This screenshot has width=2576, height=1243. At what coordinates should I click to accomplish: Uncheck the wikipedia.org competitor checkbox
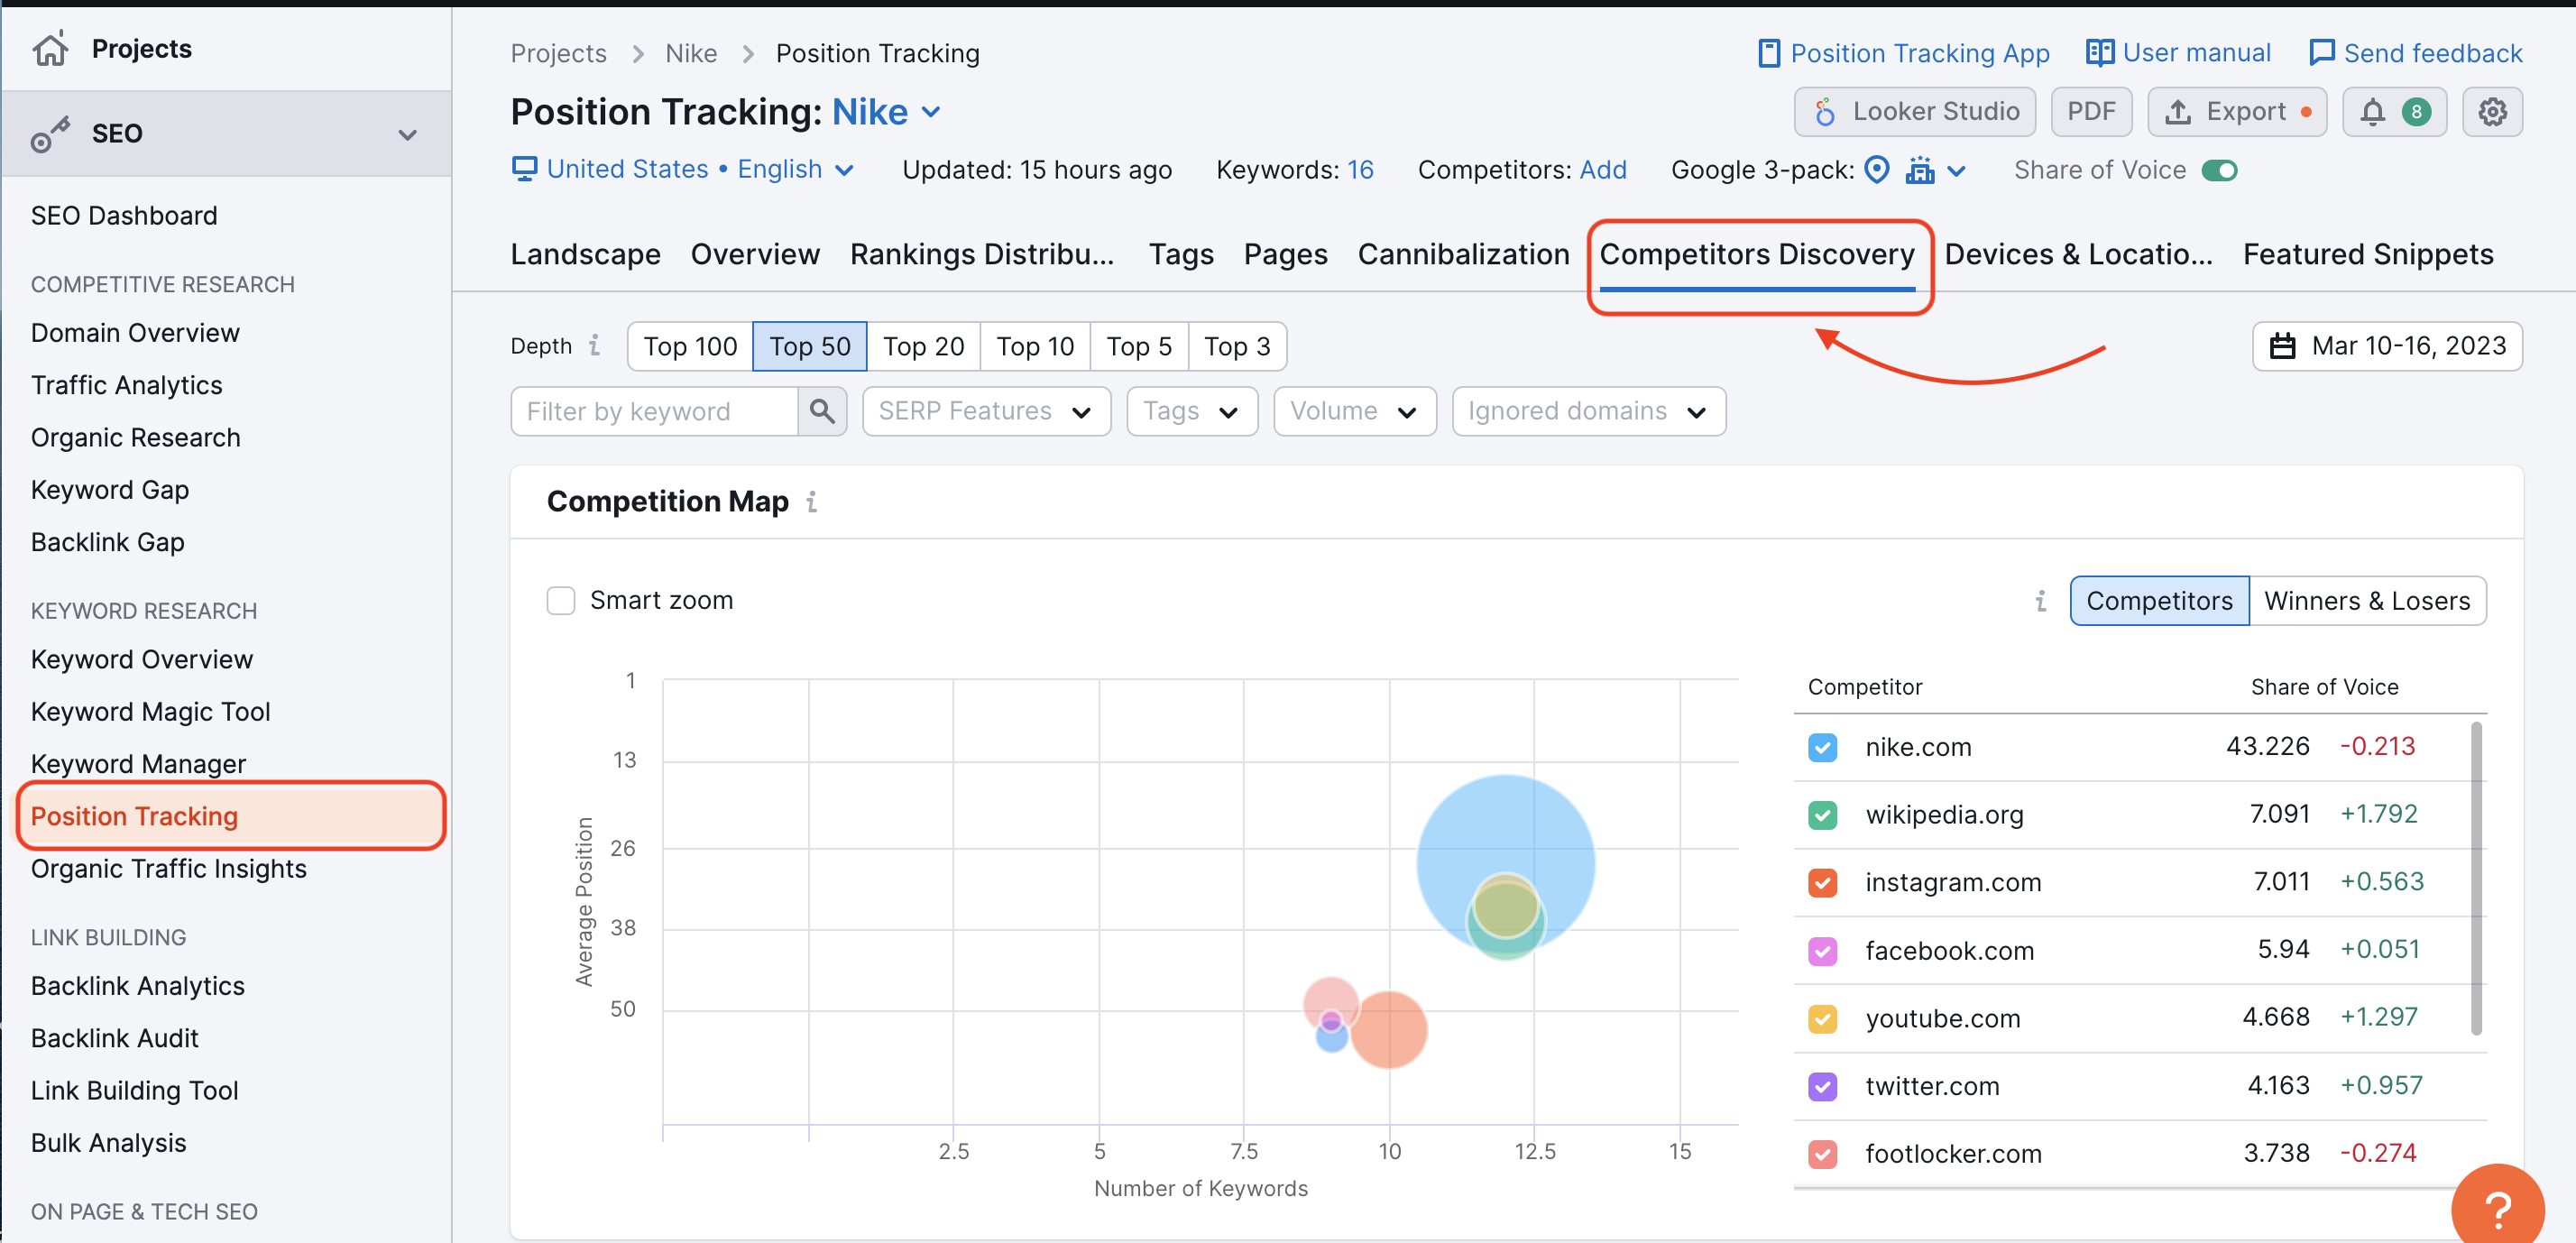pyautogui.click(x=1822, y=815)
